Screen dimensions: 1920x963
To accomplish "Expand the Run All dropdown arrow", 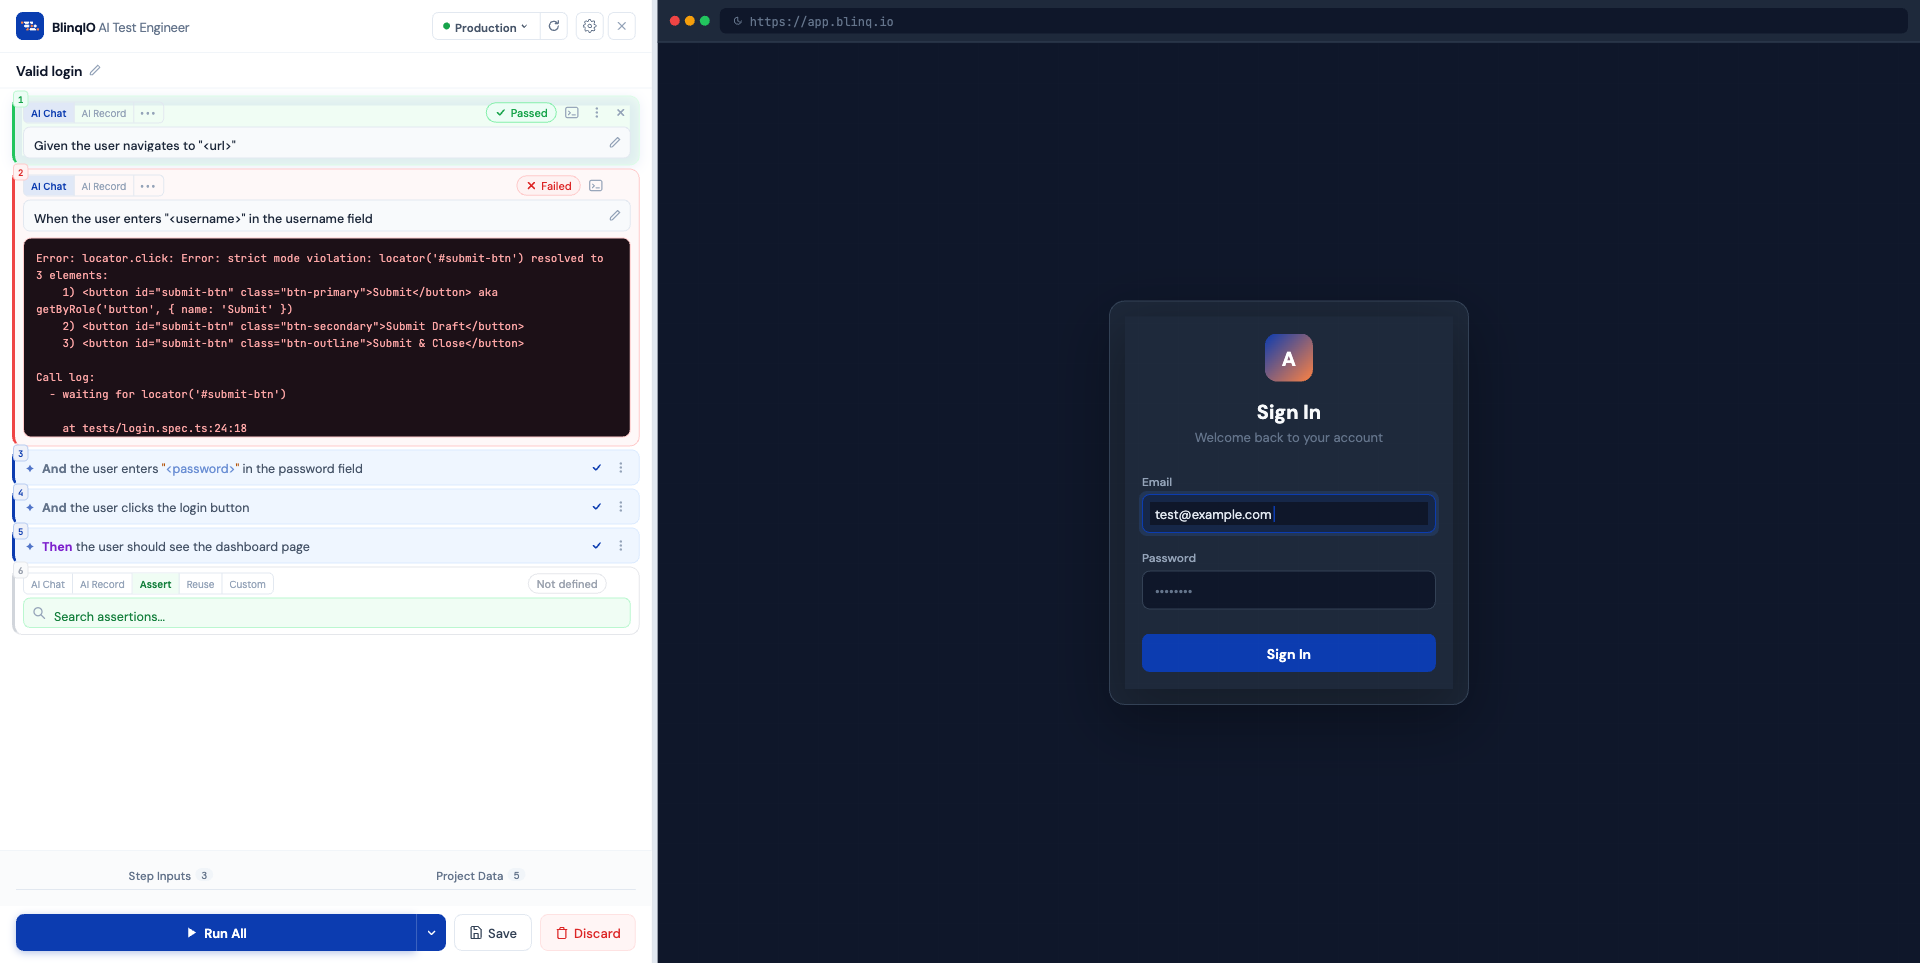I will coord(431,932).
